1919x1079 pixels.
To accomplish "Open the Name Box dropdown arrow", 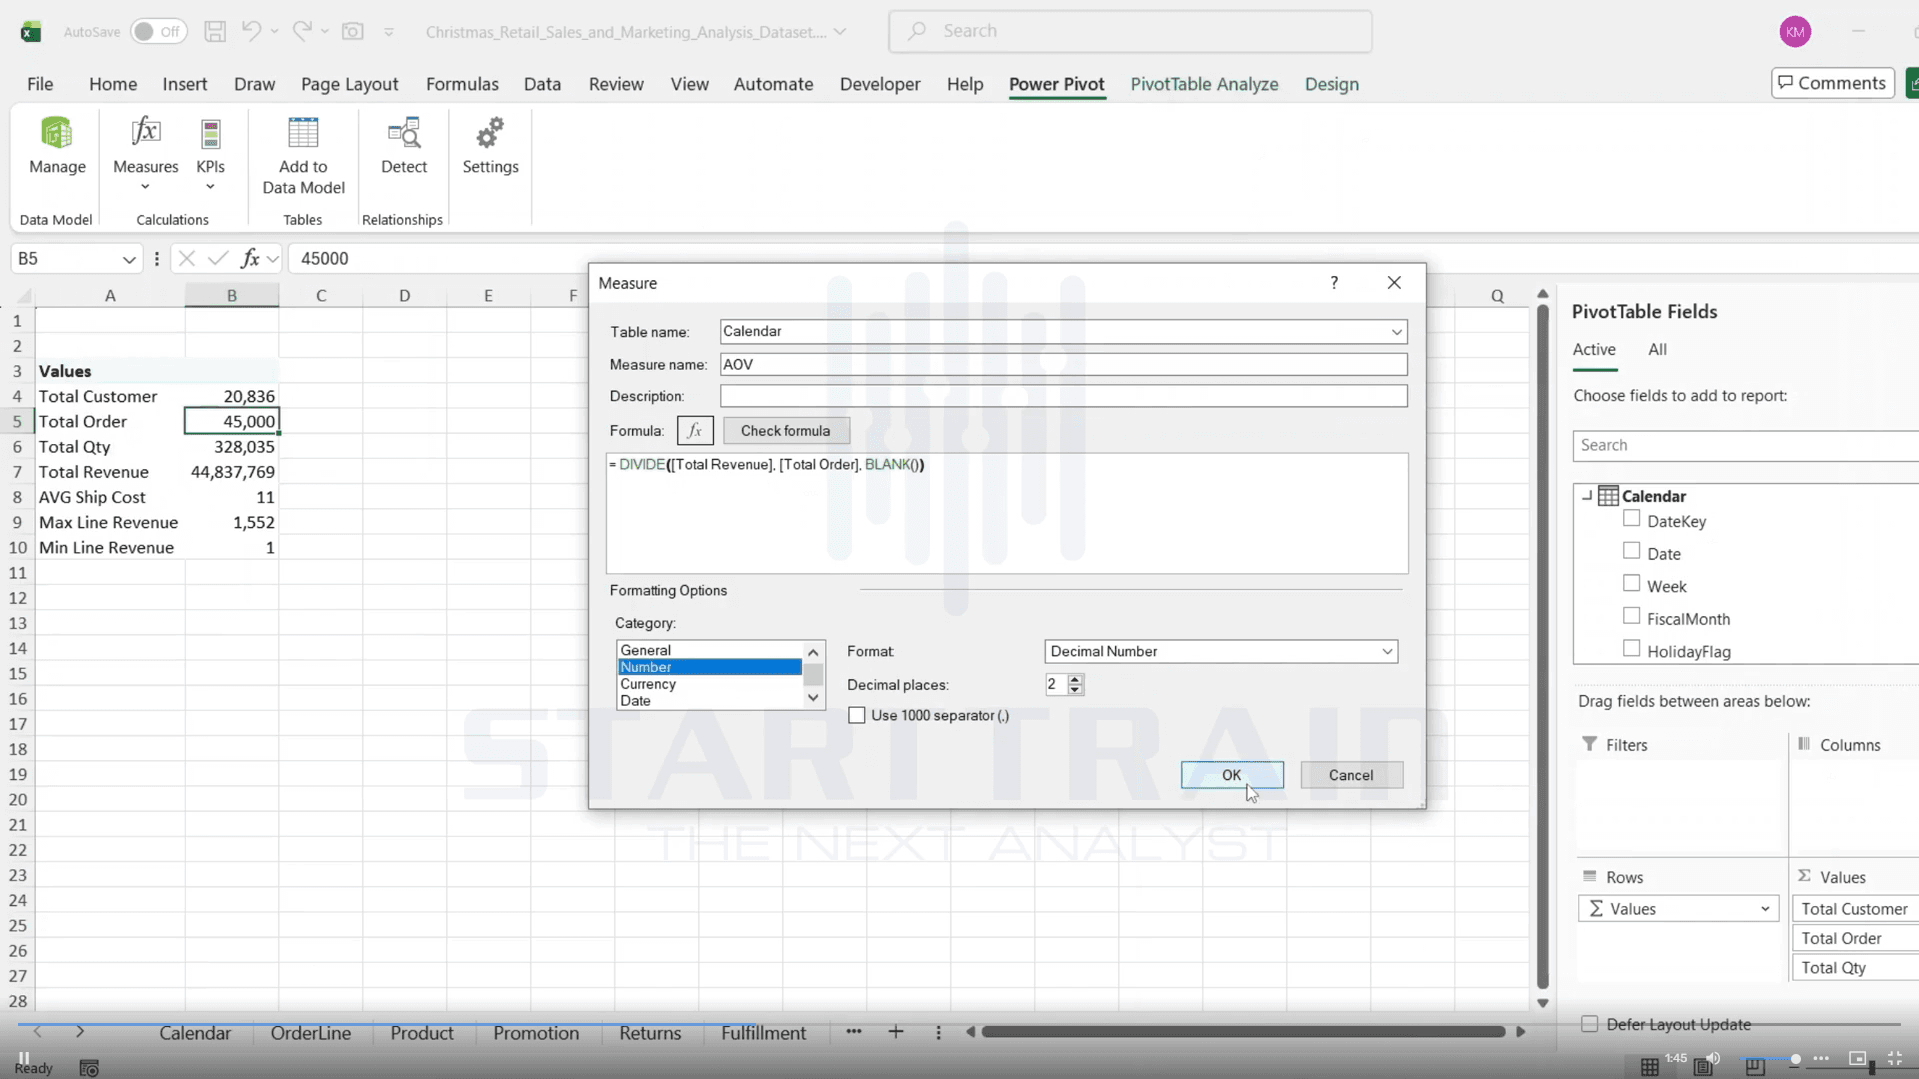I will pos(129,259).
